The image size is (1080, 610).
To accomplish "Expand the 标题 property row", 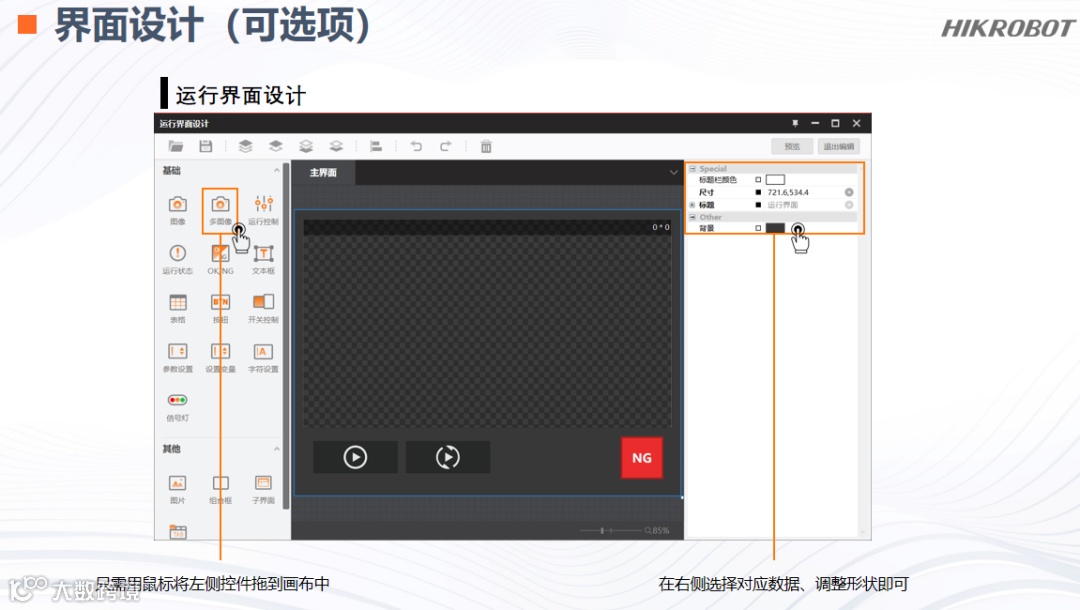I will coord(693,204).
